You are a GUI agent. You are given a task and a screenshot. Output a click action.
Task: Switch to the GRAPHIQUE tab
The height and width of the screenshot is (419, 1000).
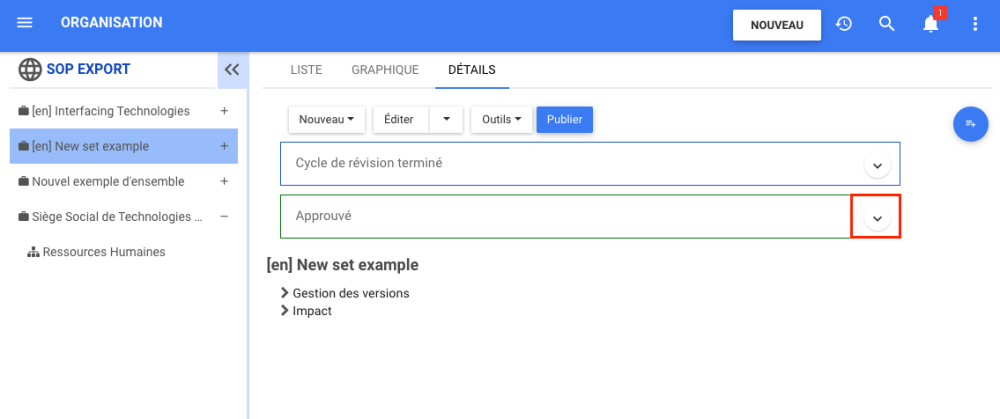click(385, 70)
